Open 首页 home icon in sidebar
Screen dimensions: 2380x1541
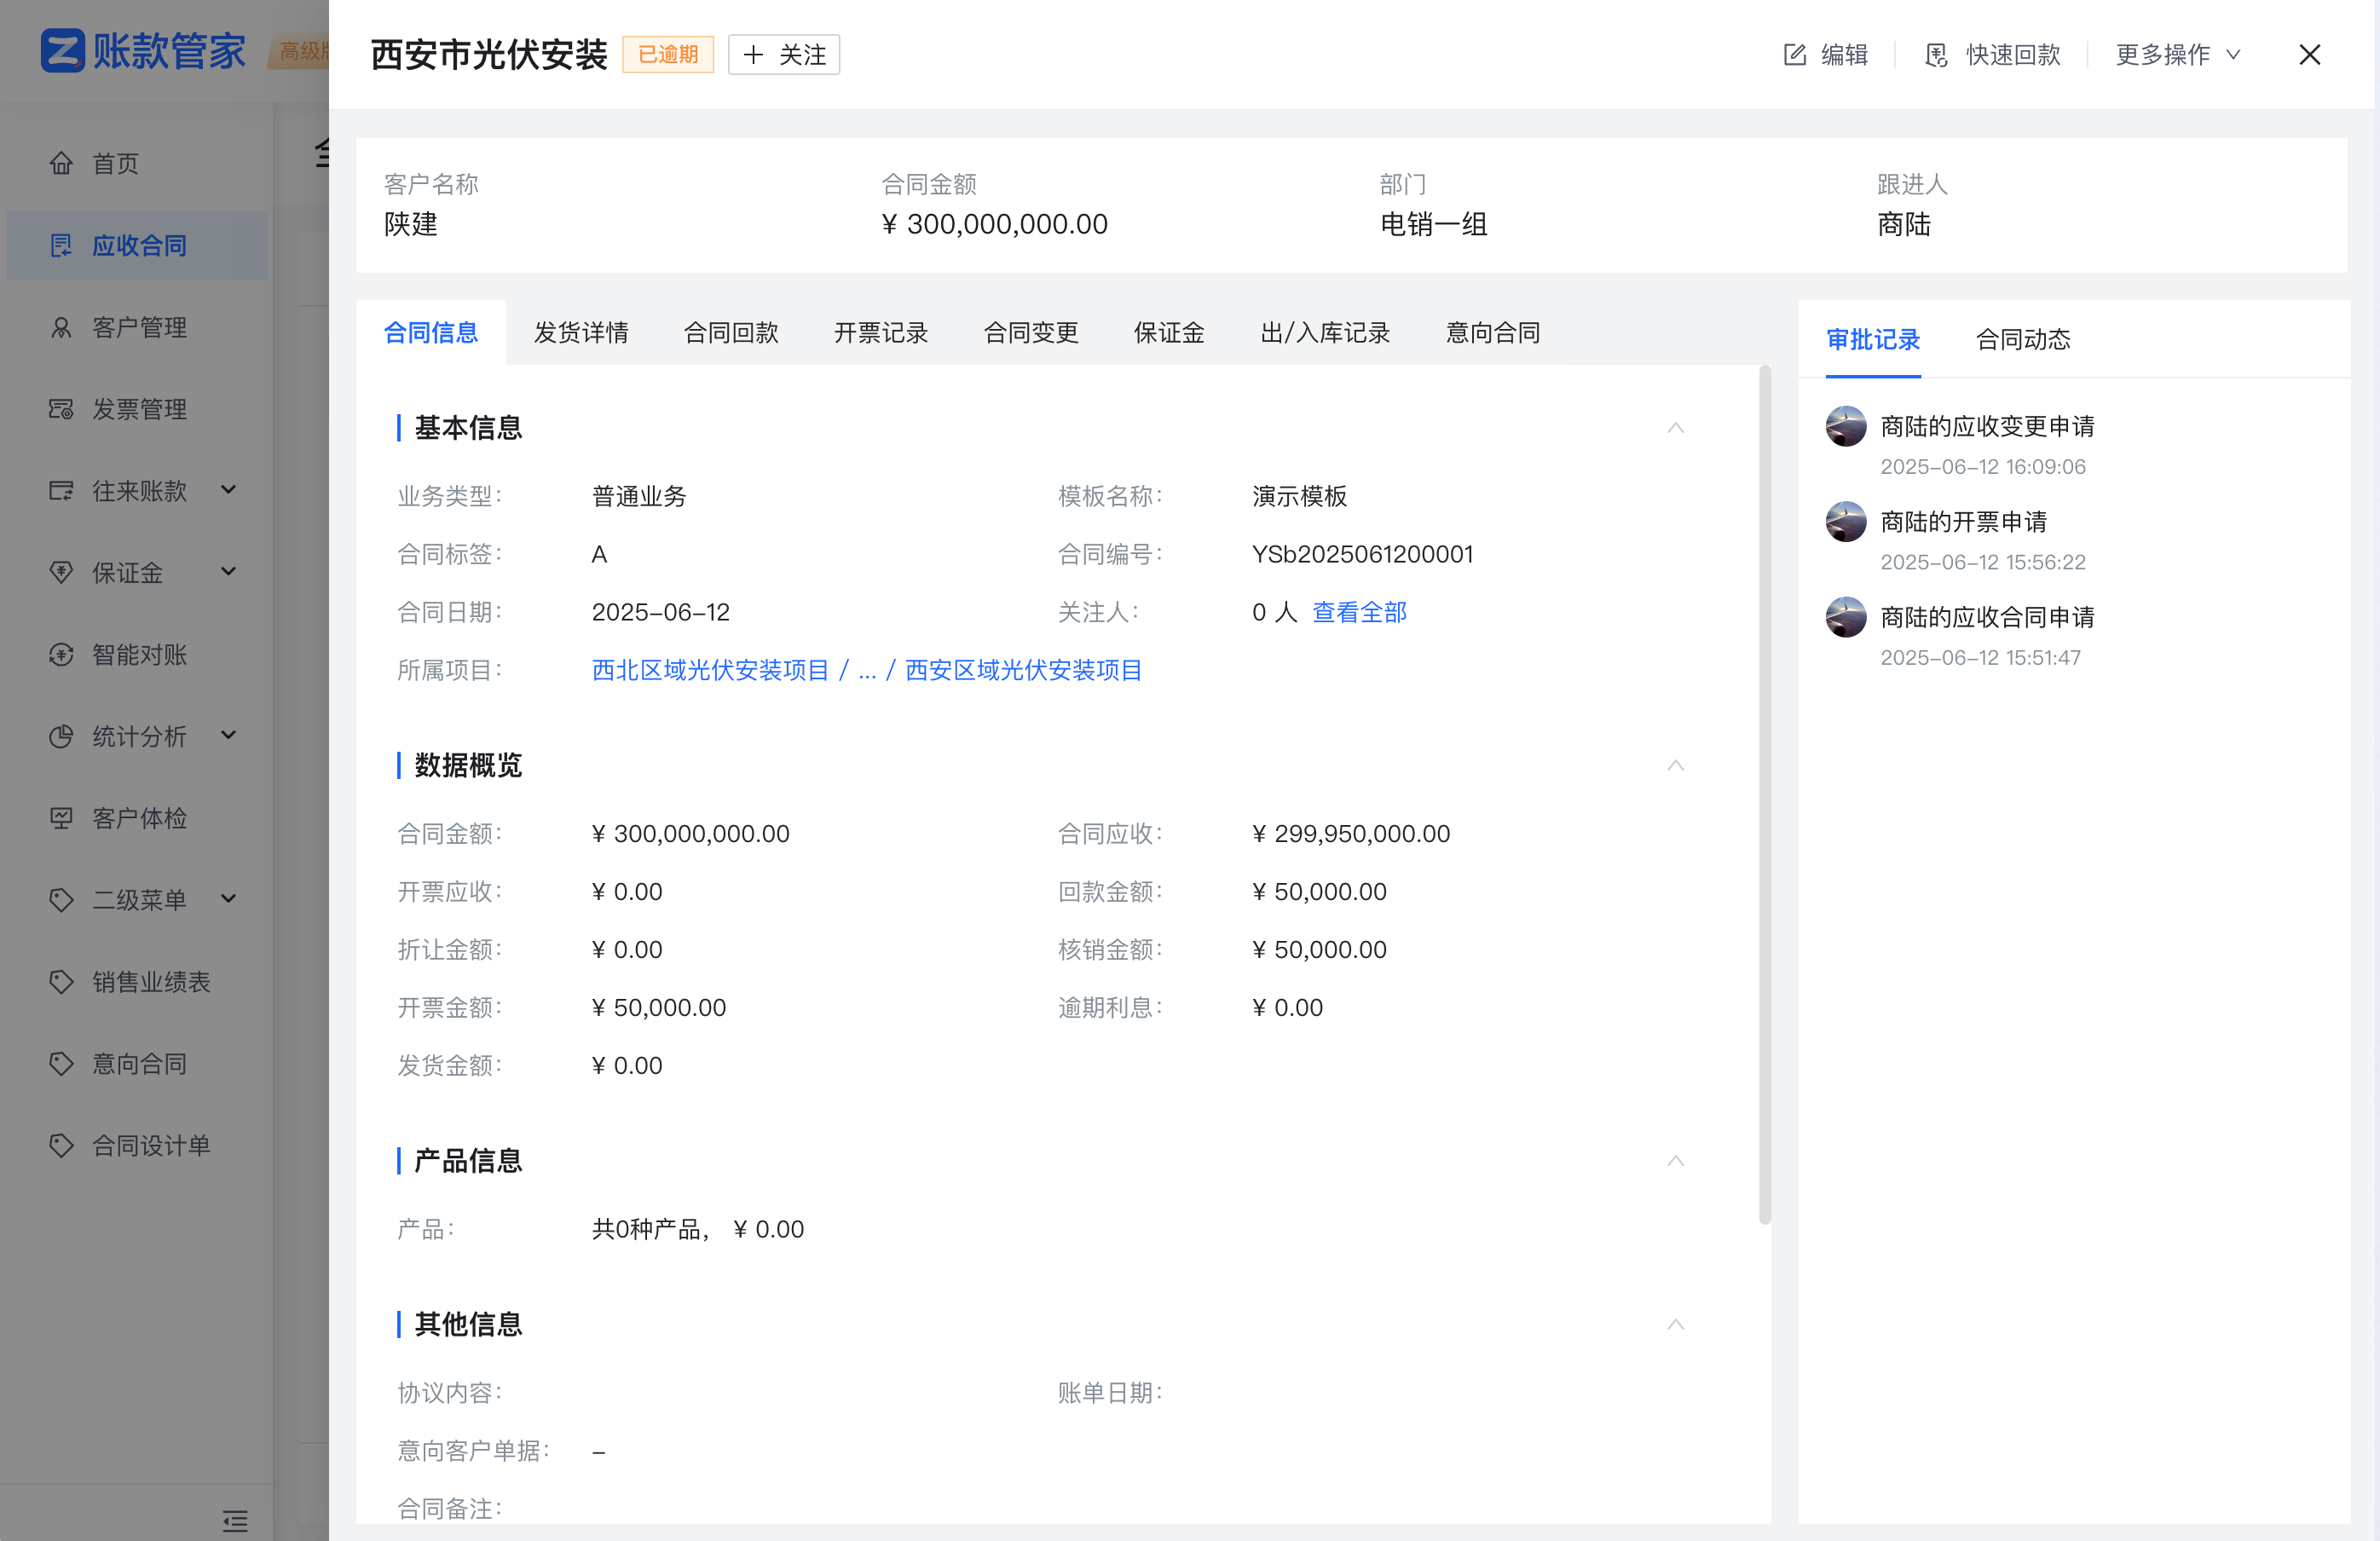coord(61,163)
